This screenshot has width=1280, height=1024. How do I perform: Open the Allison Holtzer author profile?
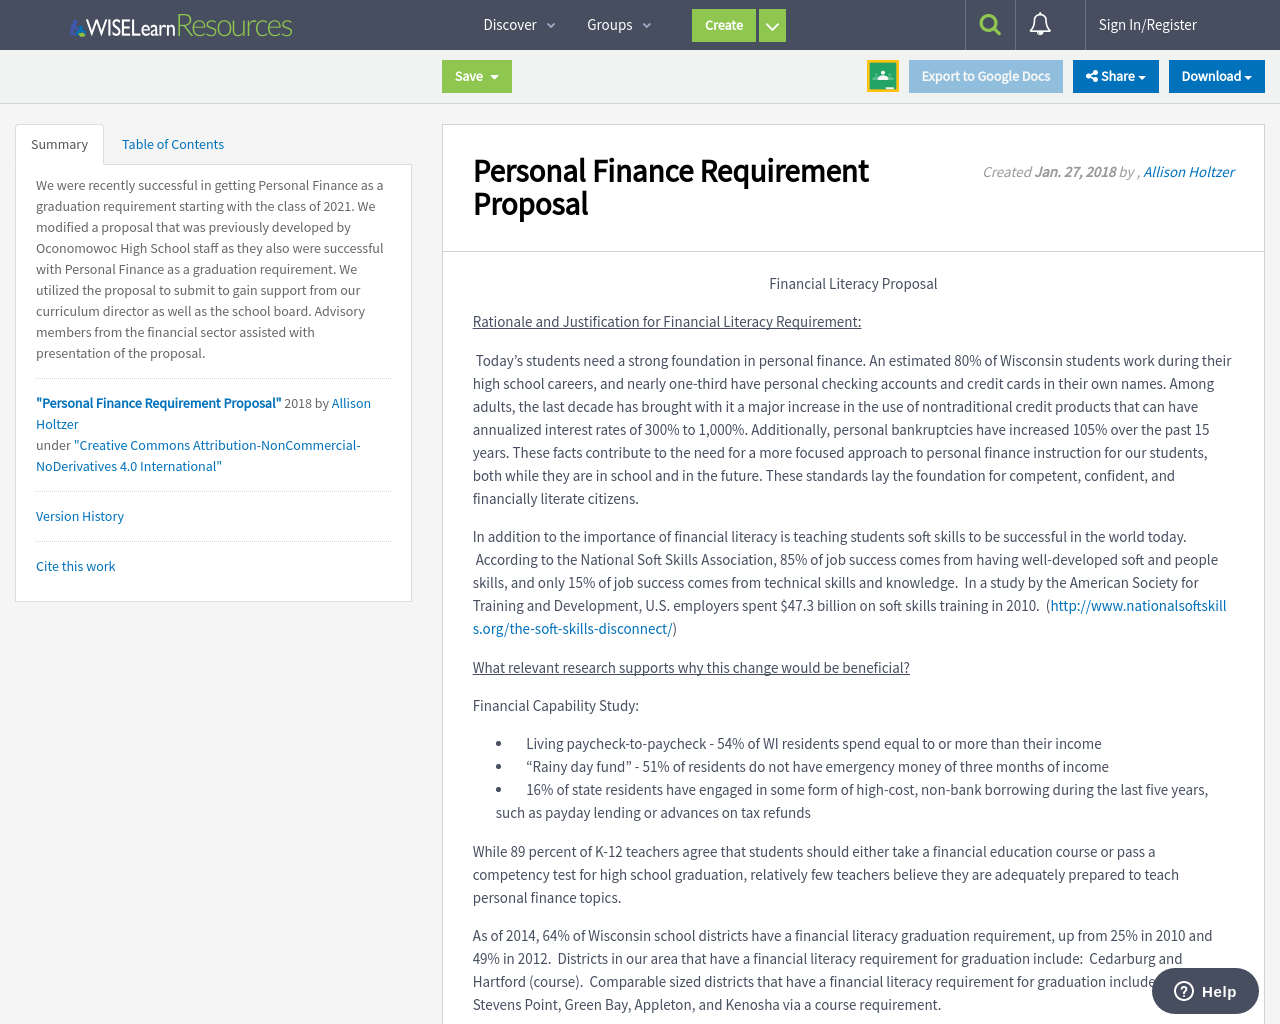pos(1189,171)
